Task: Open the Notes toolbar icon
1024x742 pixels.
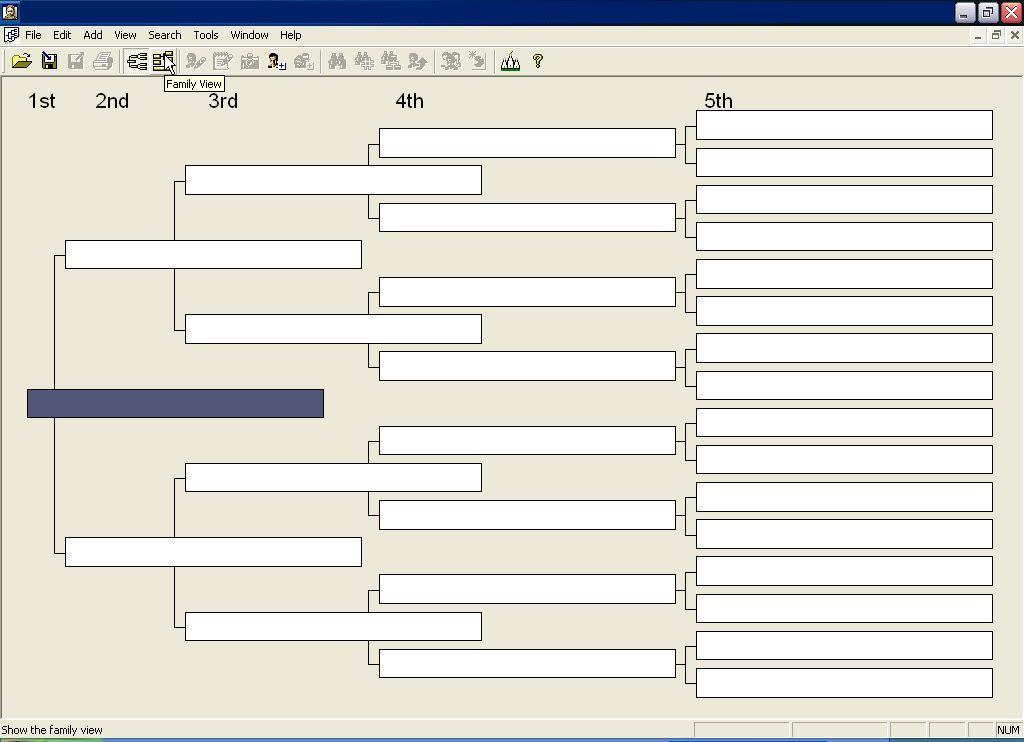Action: (x=221, y=61)
